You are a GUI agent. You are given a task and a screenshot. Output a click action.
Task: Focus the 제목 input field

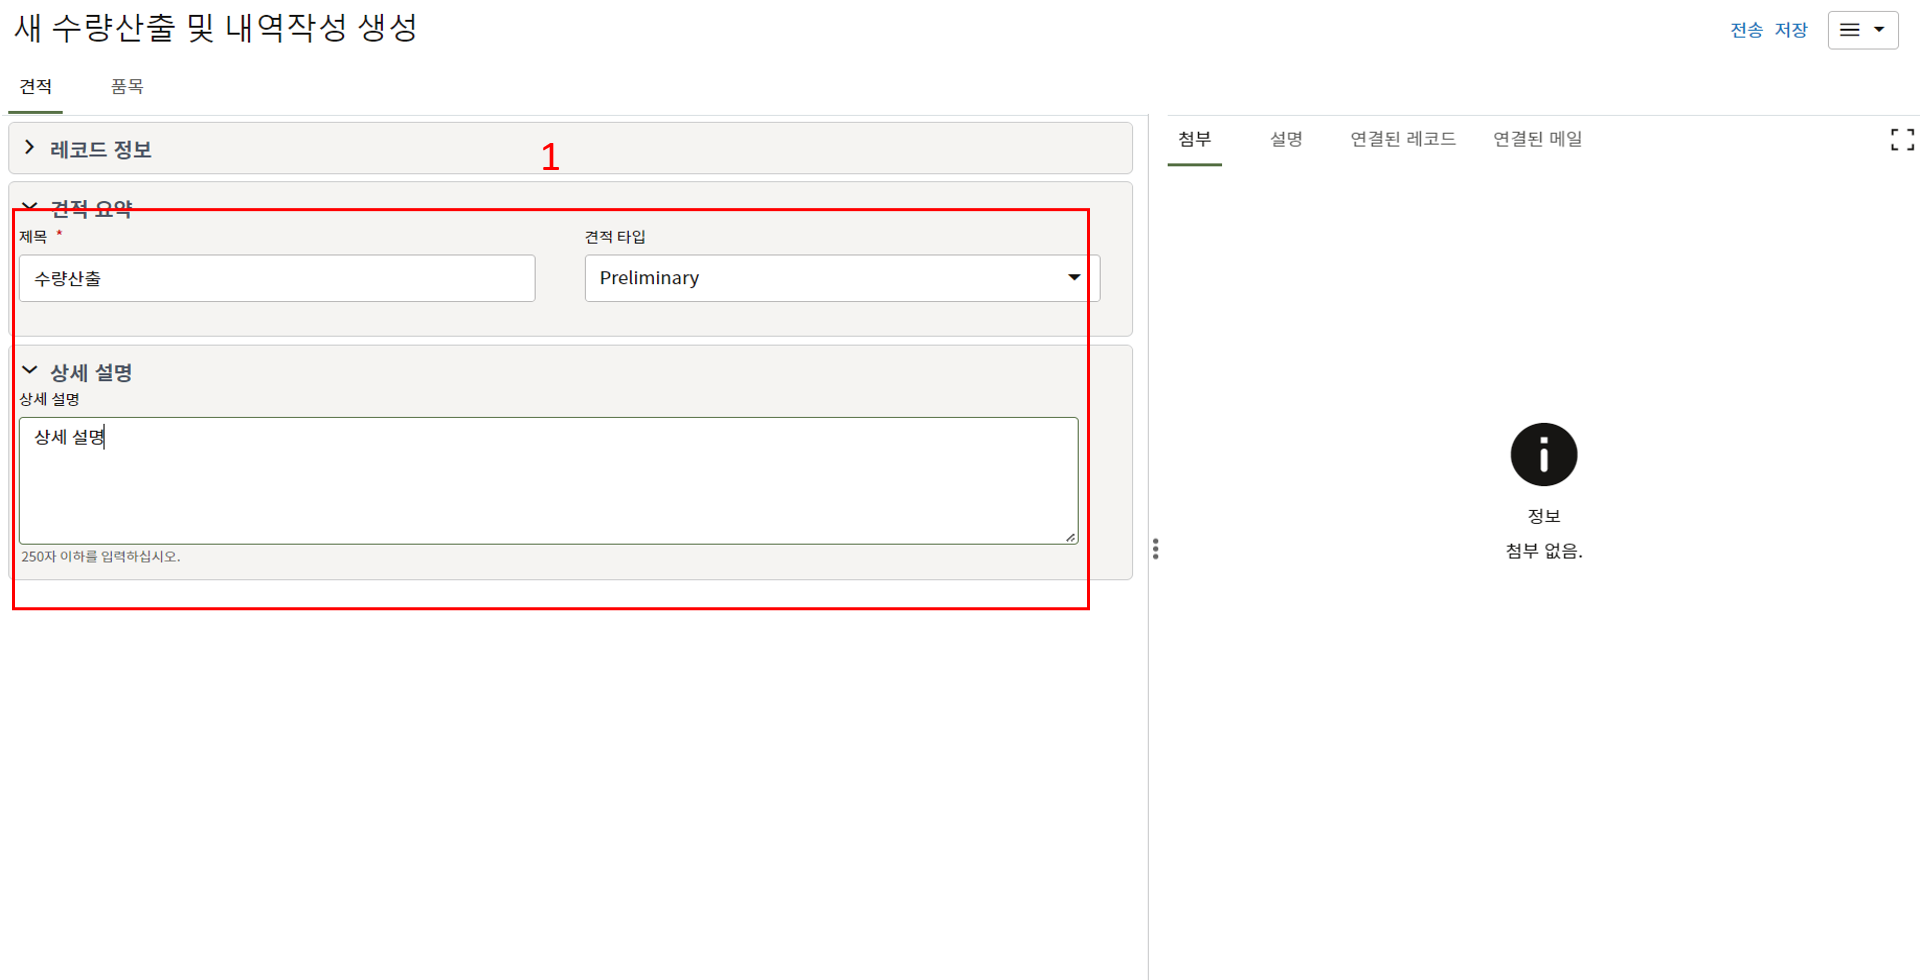(277, 278)
